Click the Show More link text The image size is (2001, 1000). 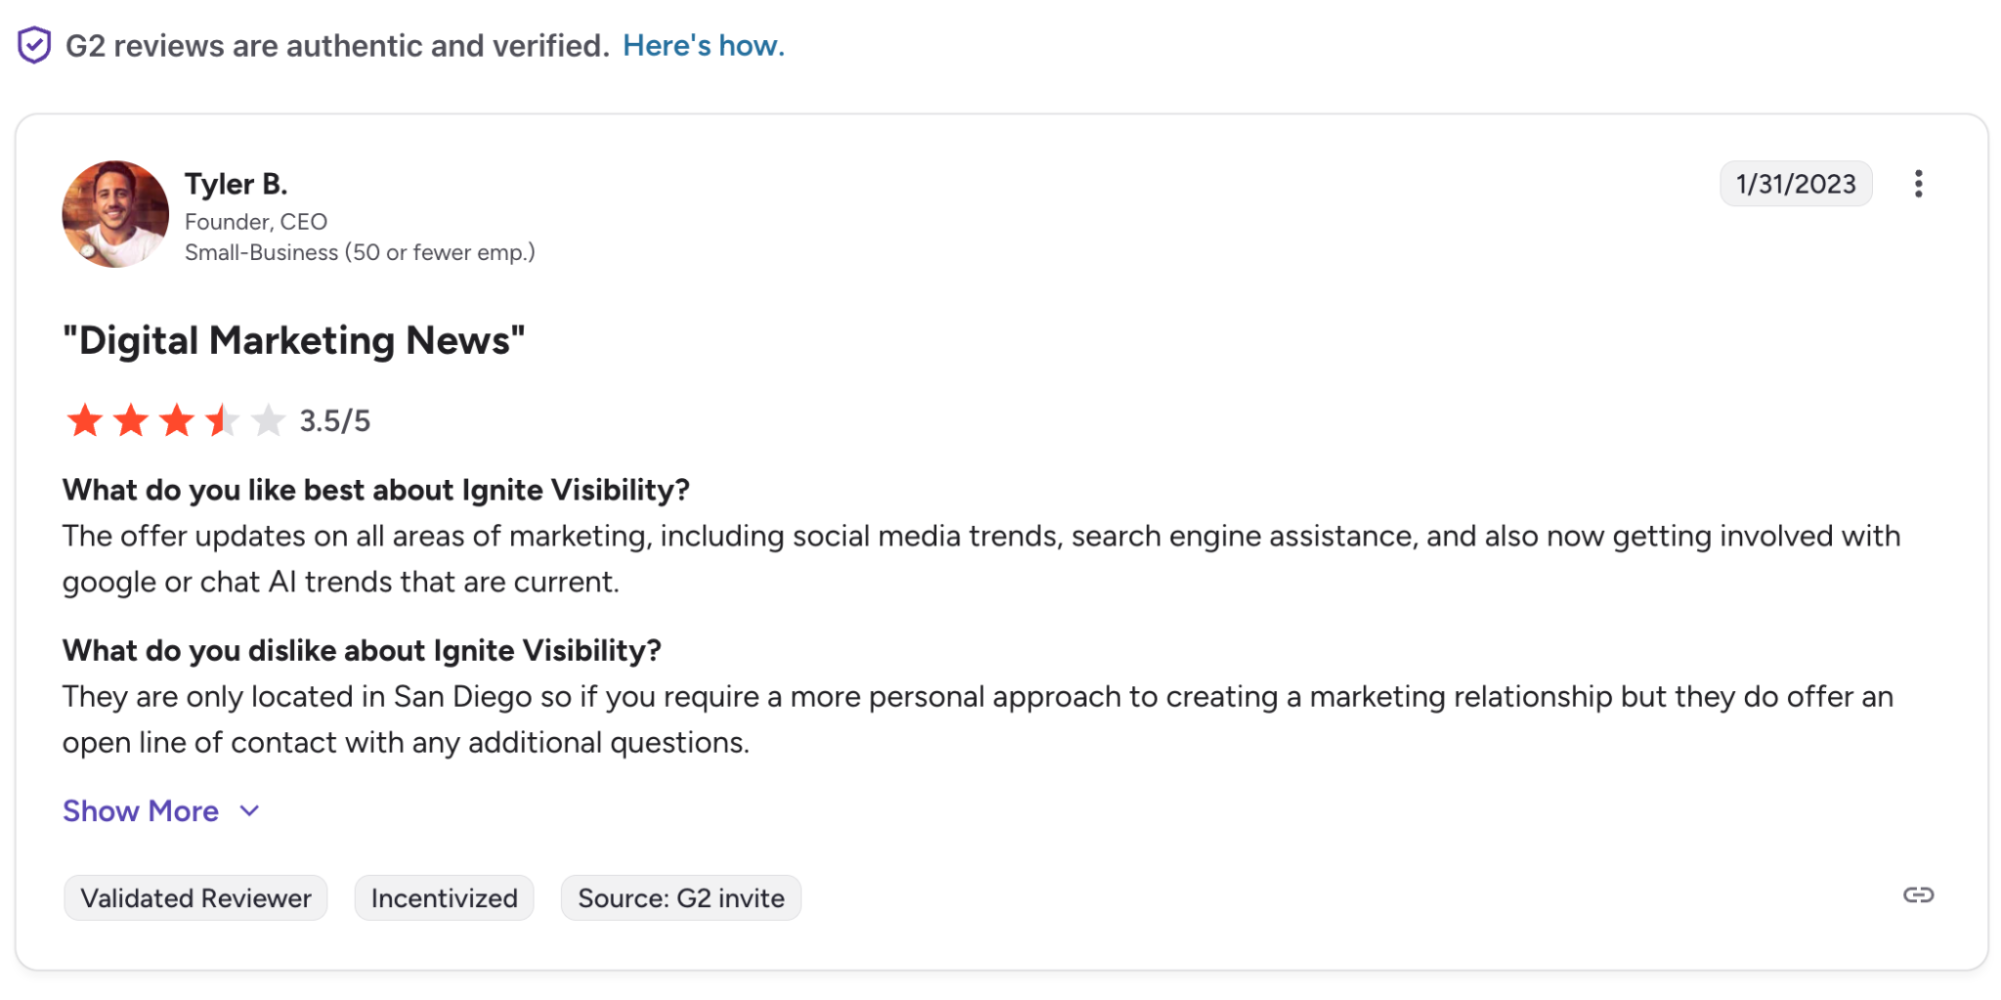(141, 811)
